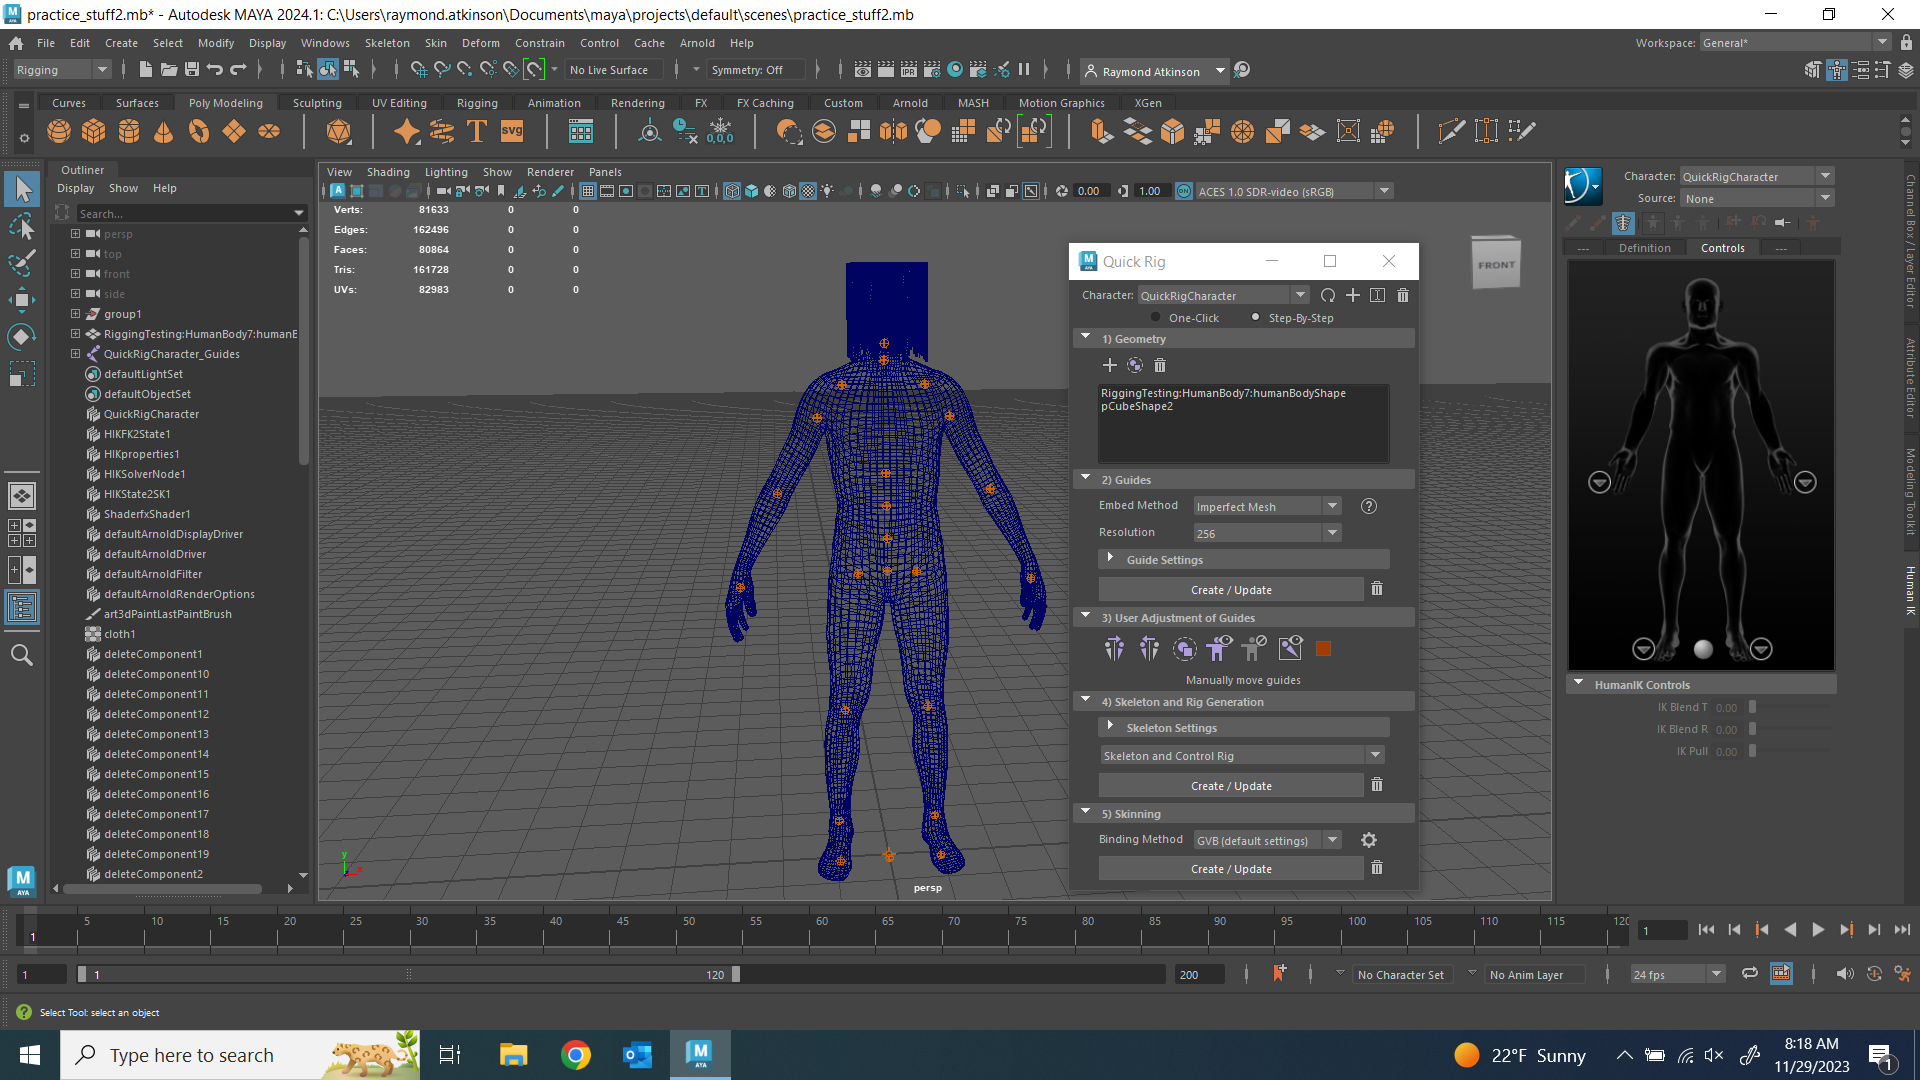Click the orange guide color swatch

[1323, 649]
